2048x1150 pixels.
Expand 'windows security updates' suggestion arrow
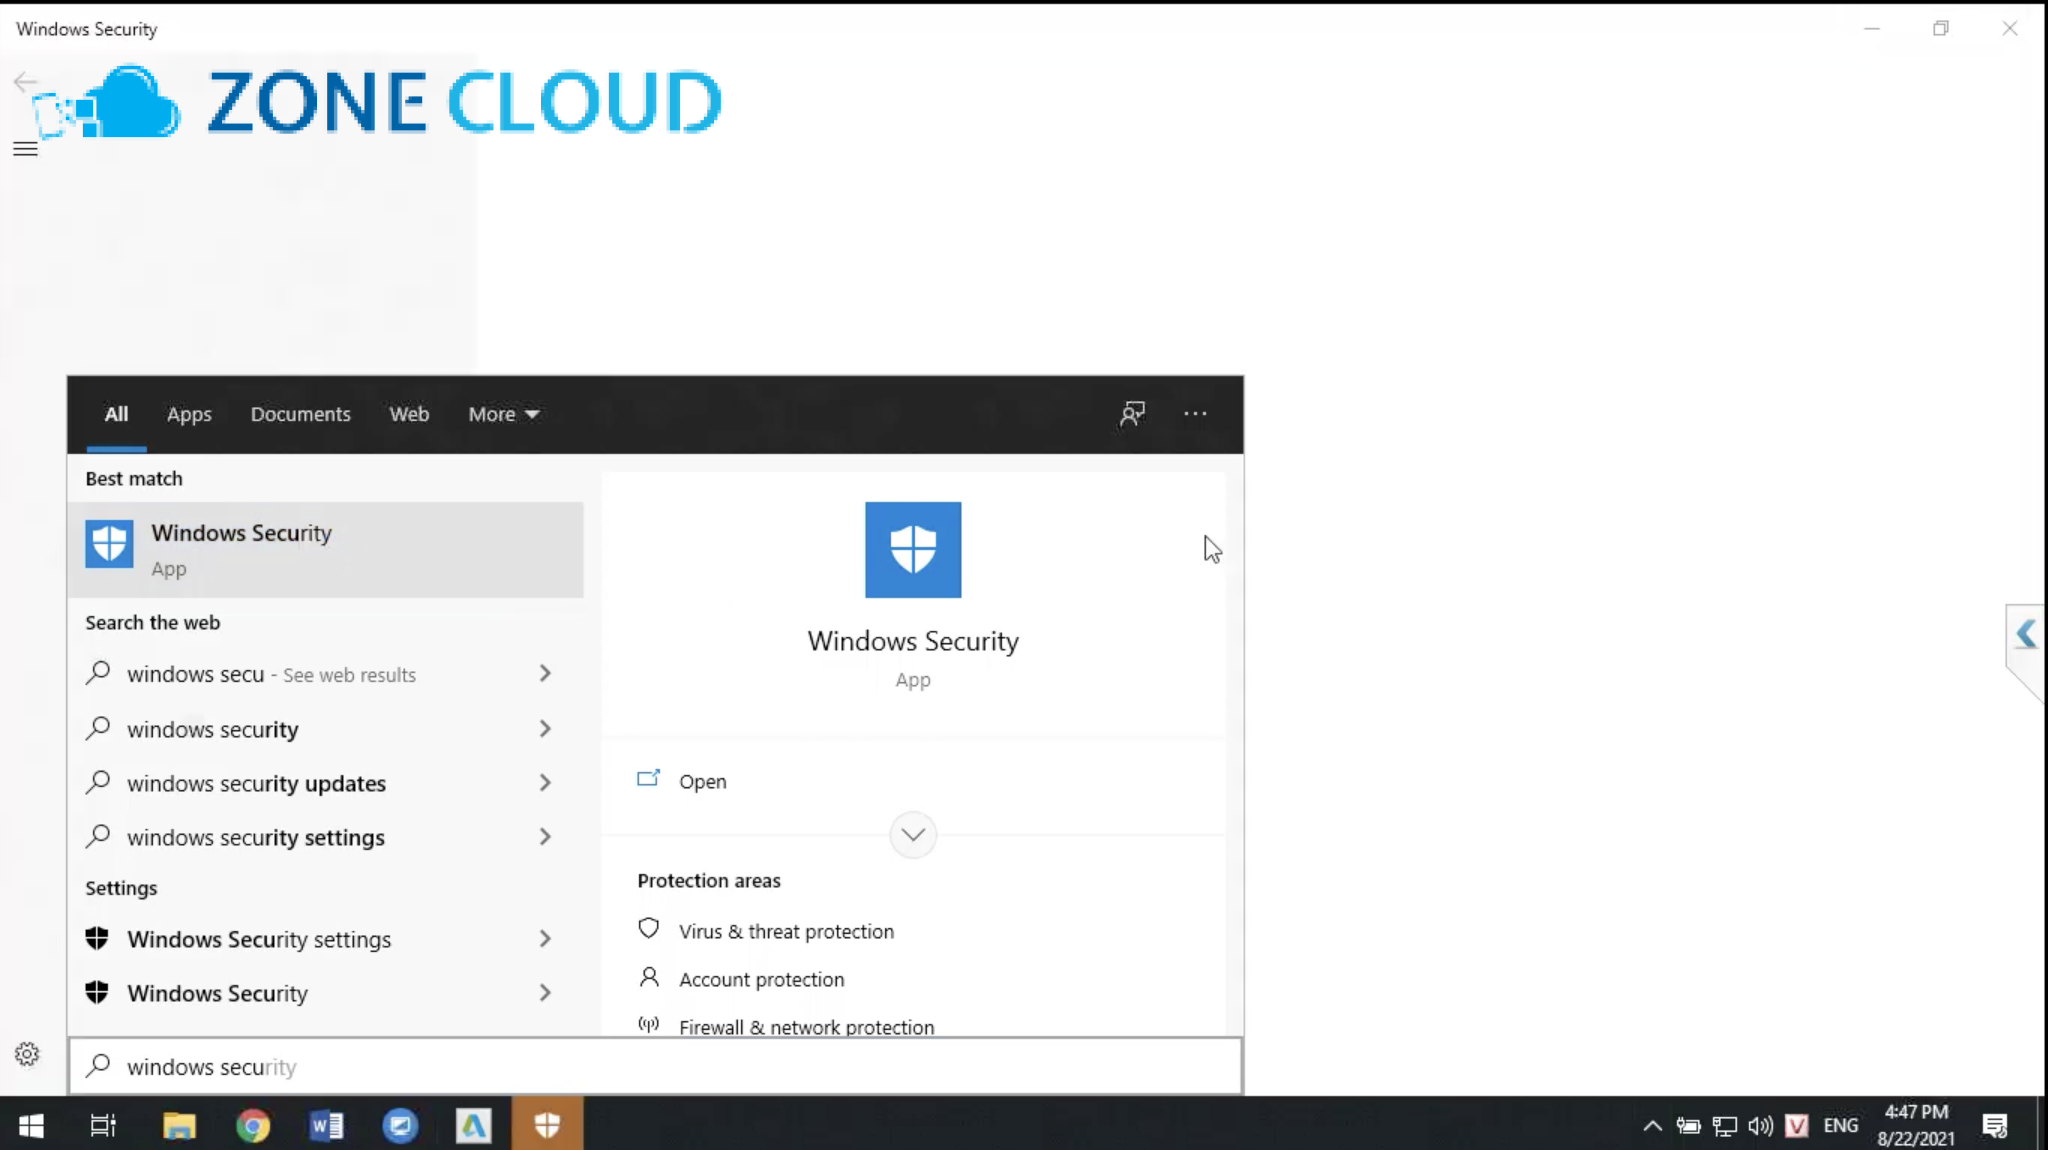545,782
